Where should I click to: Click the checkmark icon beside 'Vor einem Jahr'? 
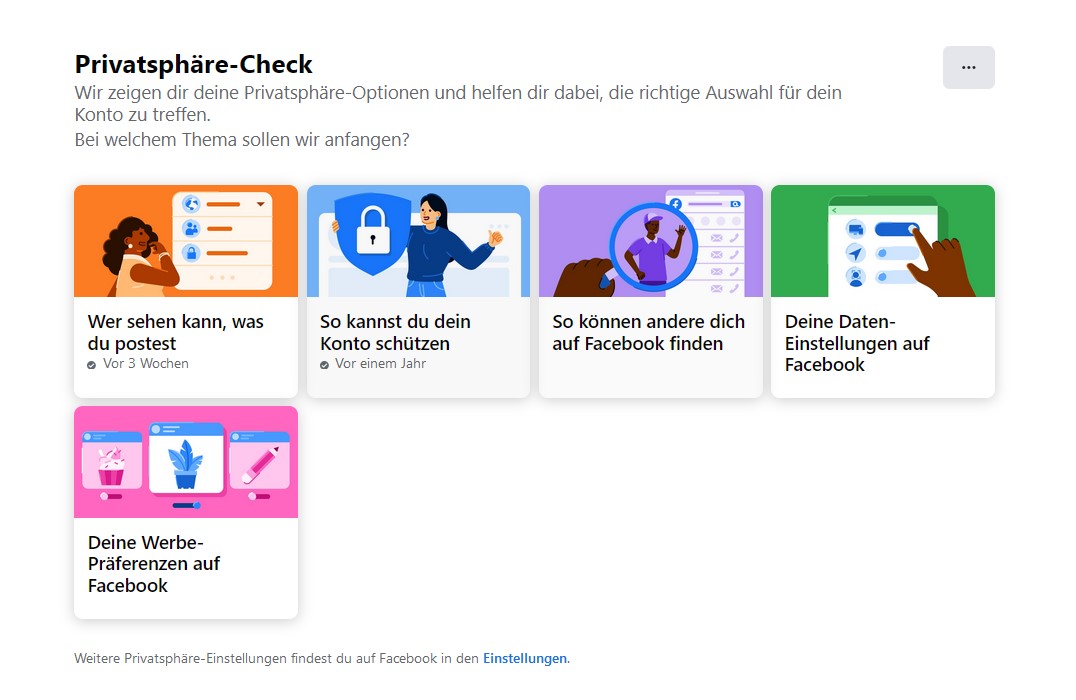pyautogui.click(x=325, y=365)
